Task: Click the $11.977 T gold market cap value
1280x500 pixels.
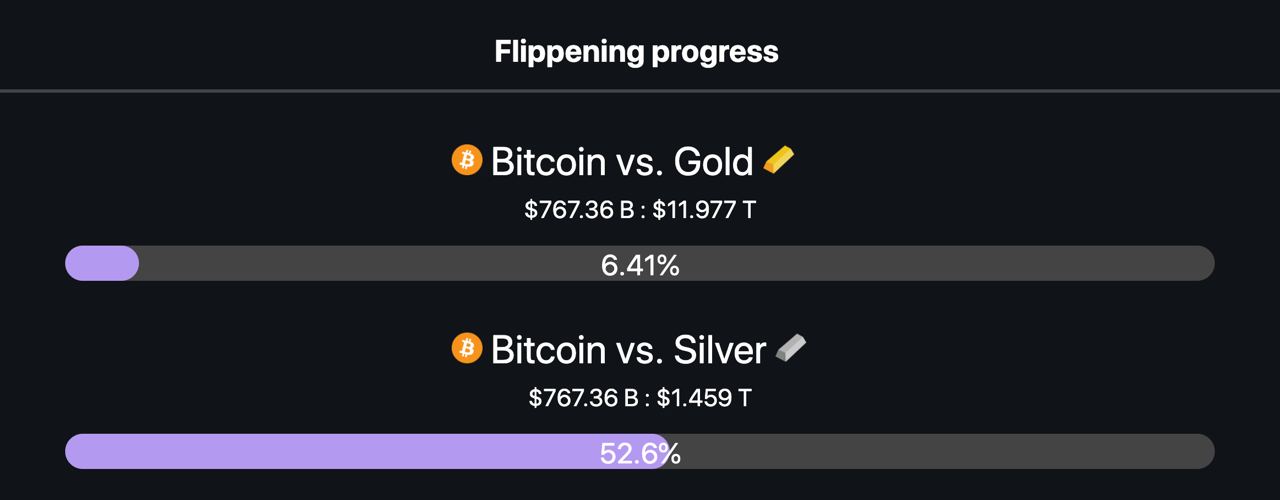Action: 706,210
